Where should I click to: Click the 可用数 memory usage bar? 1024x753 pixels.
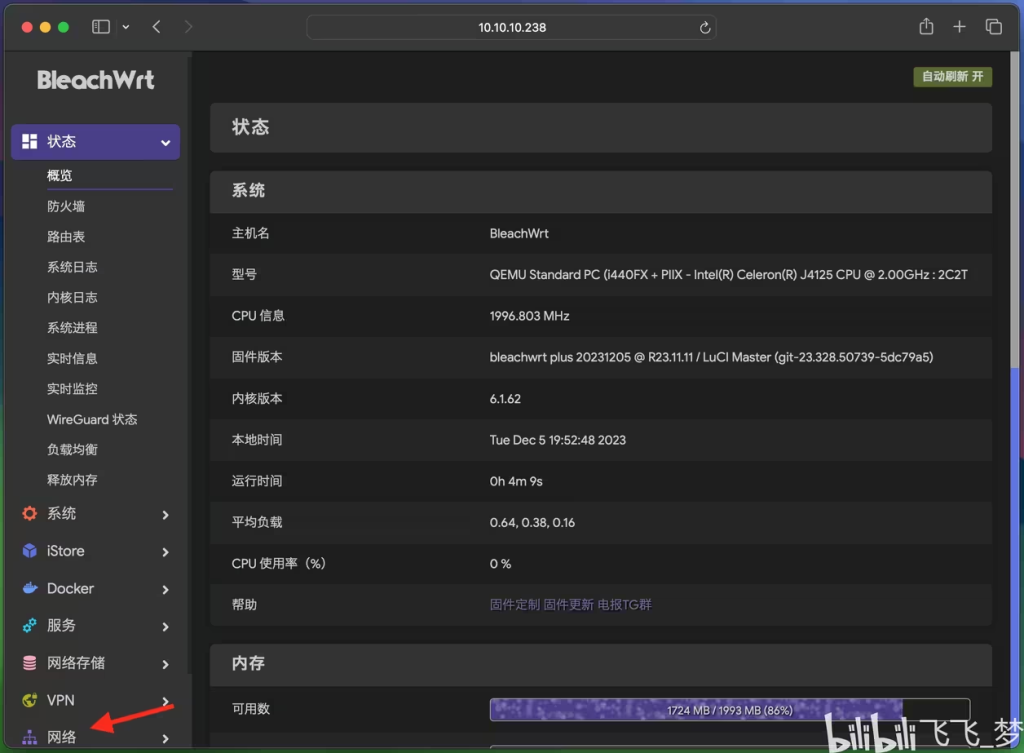point(729,710)
